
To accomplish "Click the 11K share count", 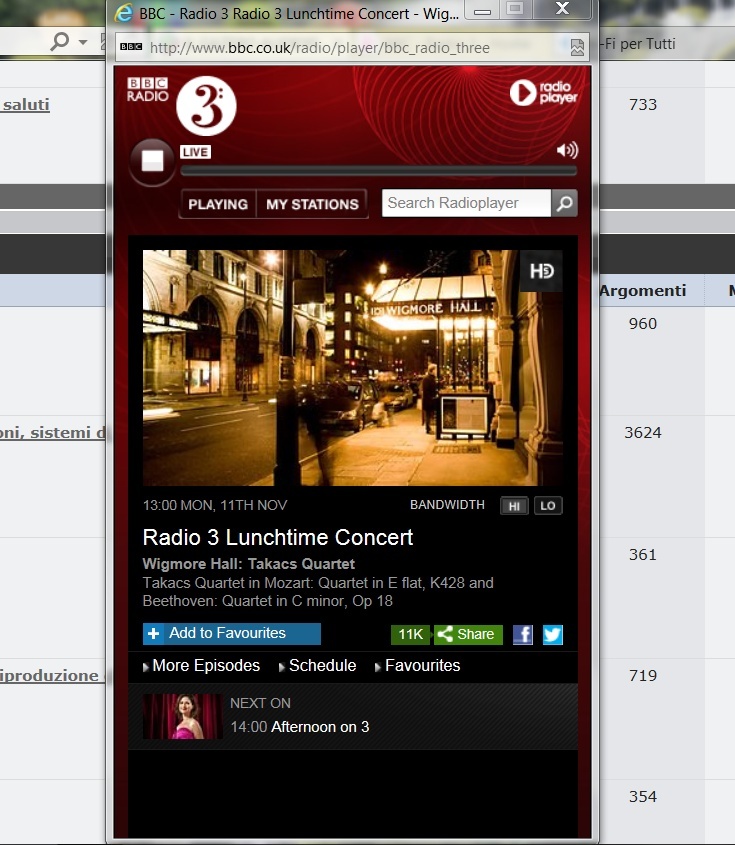I will click(411, 634).
